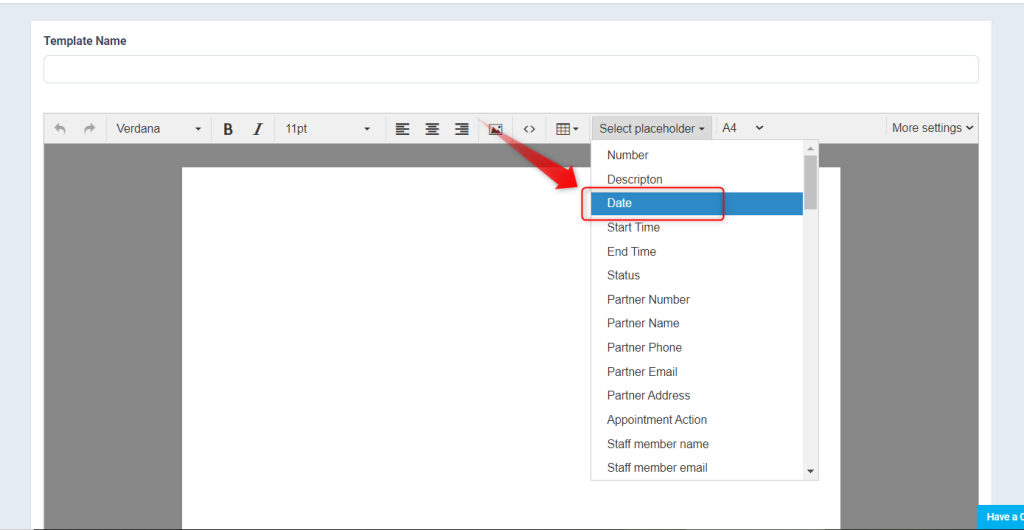The image size is (1024, 530).
Task: Insert an image
Action: point(496,129)
